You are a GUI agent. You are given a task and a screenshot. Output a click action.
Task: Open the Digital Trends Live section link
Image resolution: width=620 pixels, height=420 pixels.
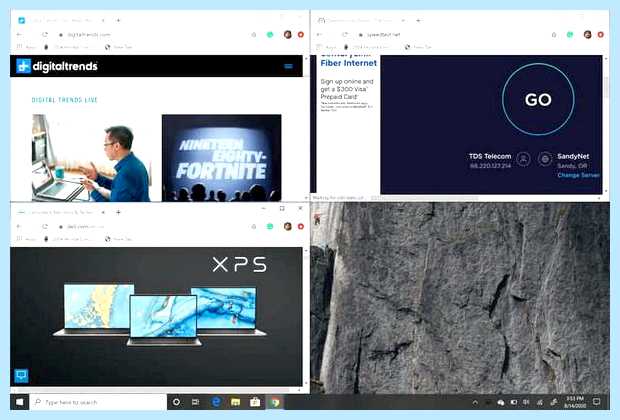point(64,100)
